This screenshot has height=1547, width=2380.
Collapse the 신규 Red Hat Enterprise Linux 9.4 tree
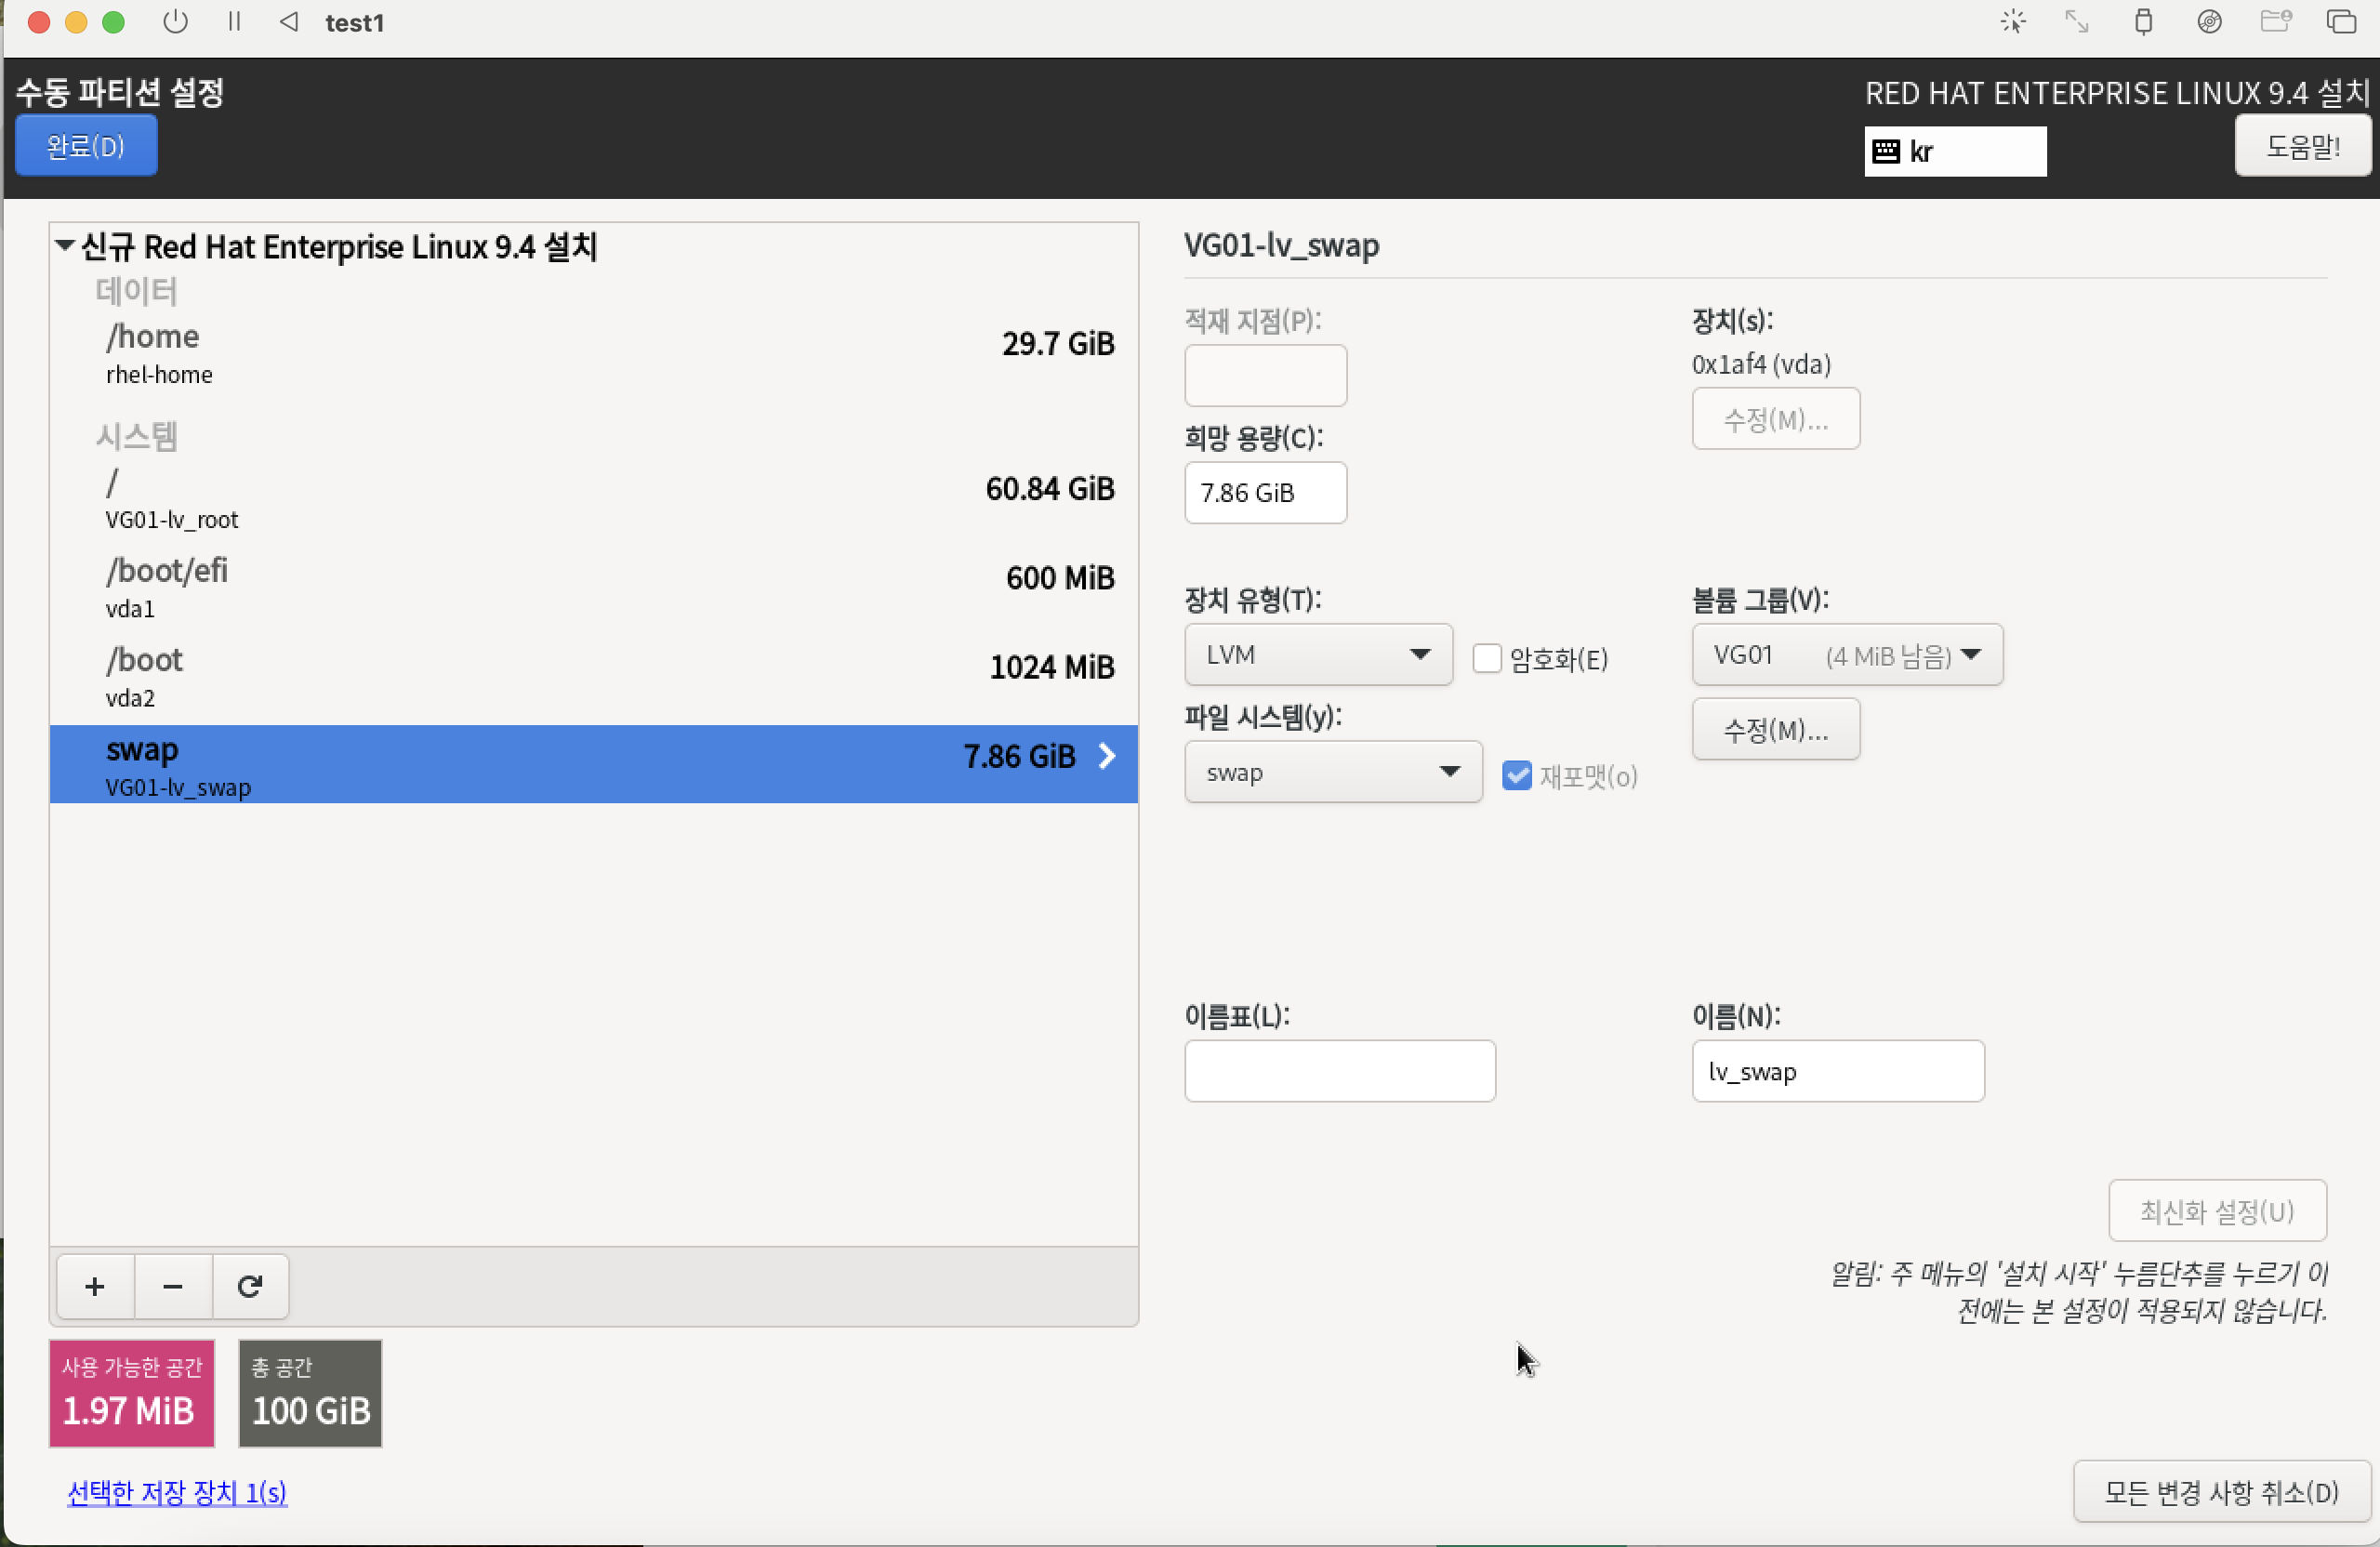[x=65, y=245]
